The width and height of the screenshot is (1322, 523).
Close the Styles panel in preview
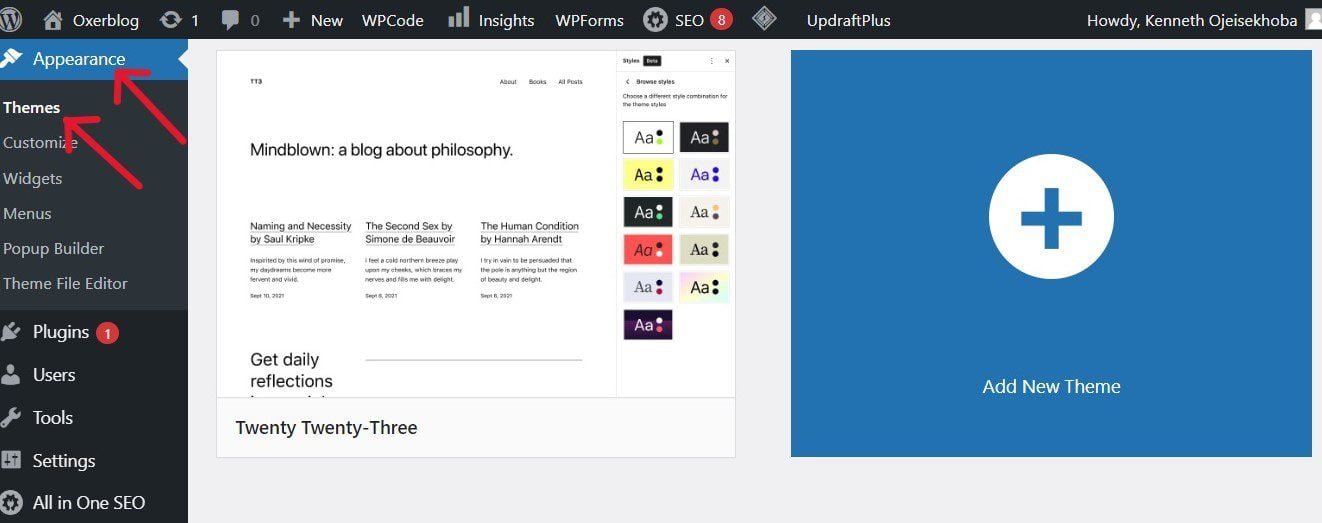(x=727, y=61)
